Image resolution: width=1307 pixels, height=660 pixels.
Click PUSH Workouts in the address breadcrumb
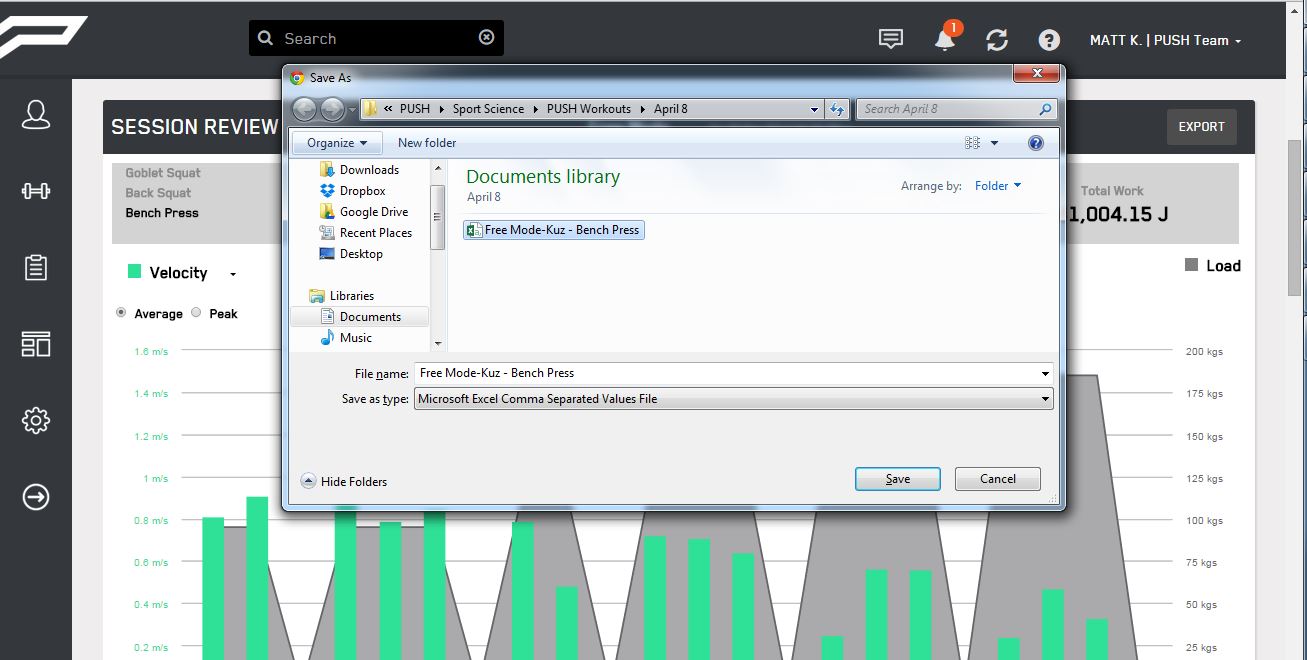[589, 109]
